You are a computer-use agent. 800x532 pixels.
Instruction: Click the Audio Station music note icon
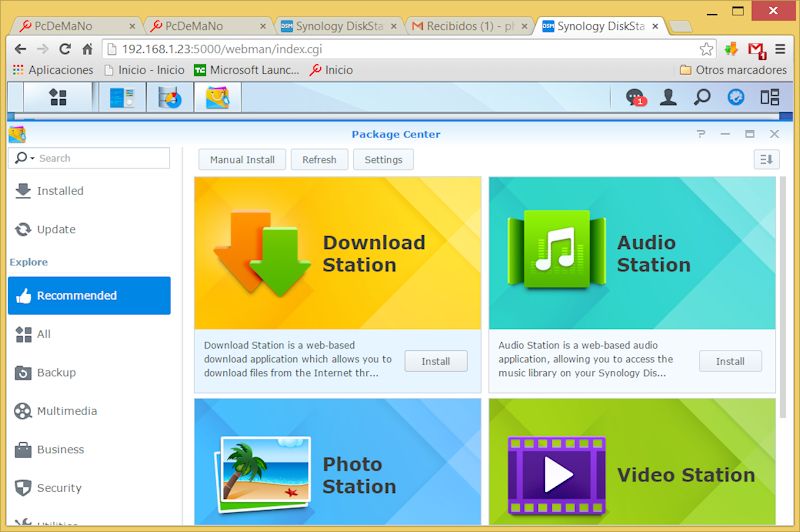click(x=556, y=248)
